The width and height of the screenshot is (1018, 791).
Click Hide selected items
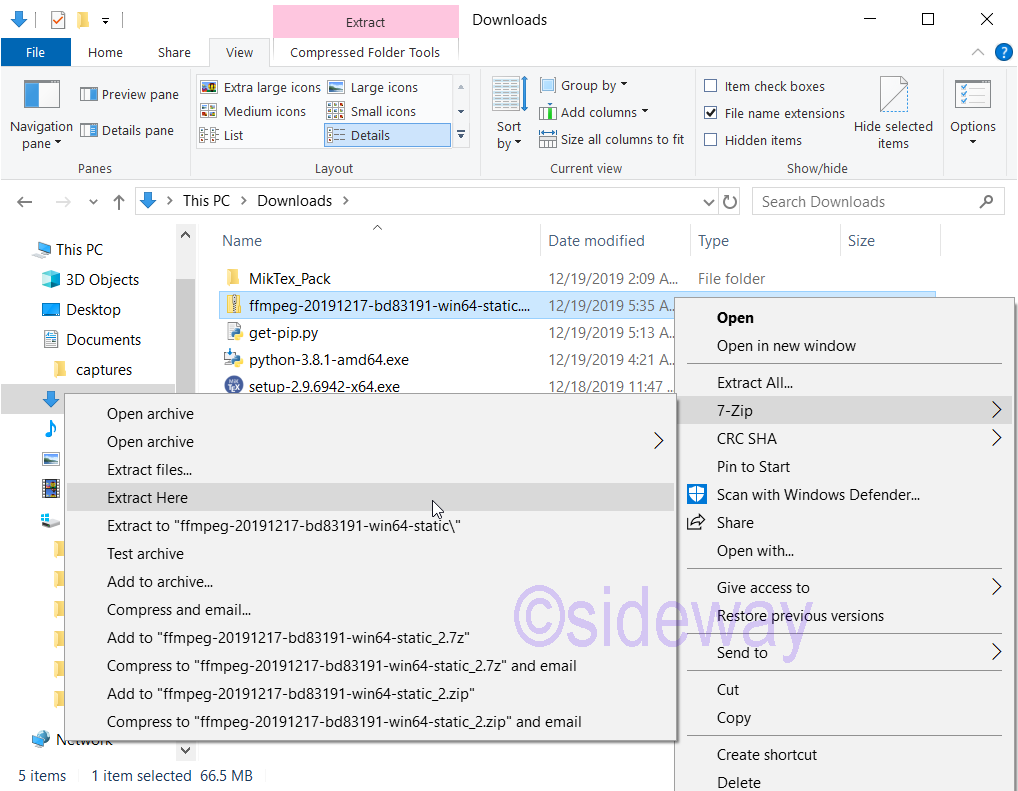[893, 114]
